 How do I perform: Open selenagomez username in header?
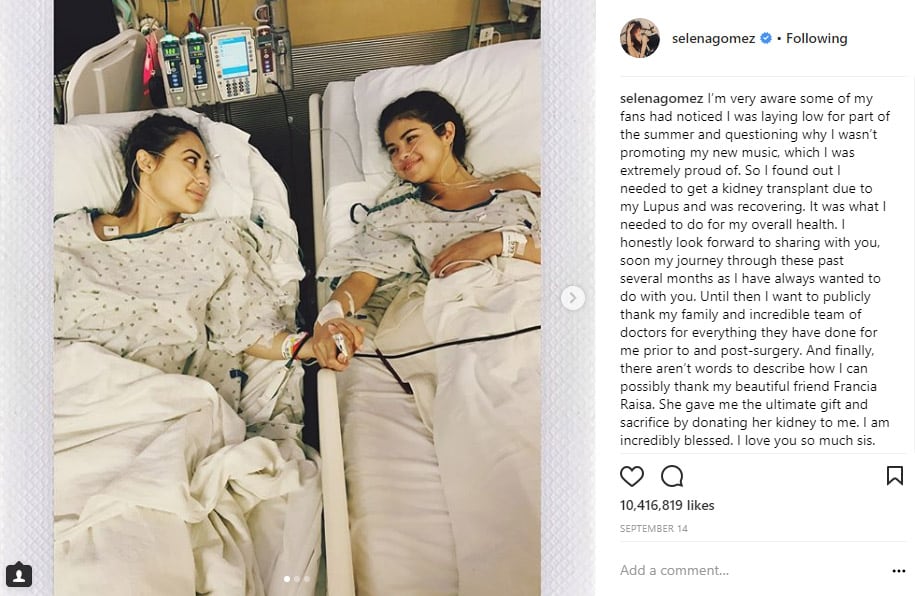click(x=713, y=39)
